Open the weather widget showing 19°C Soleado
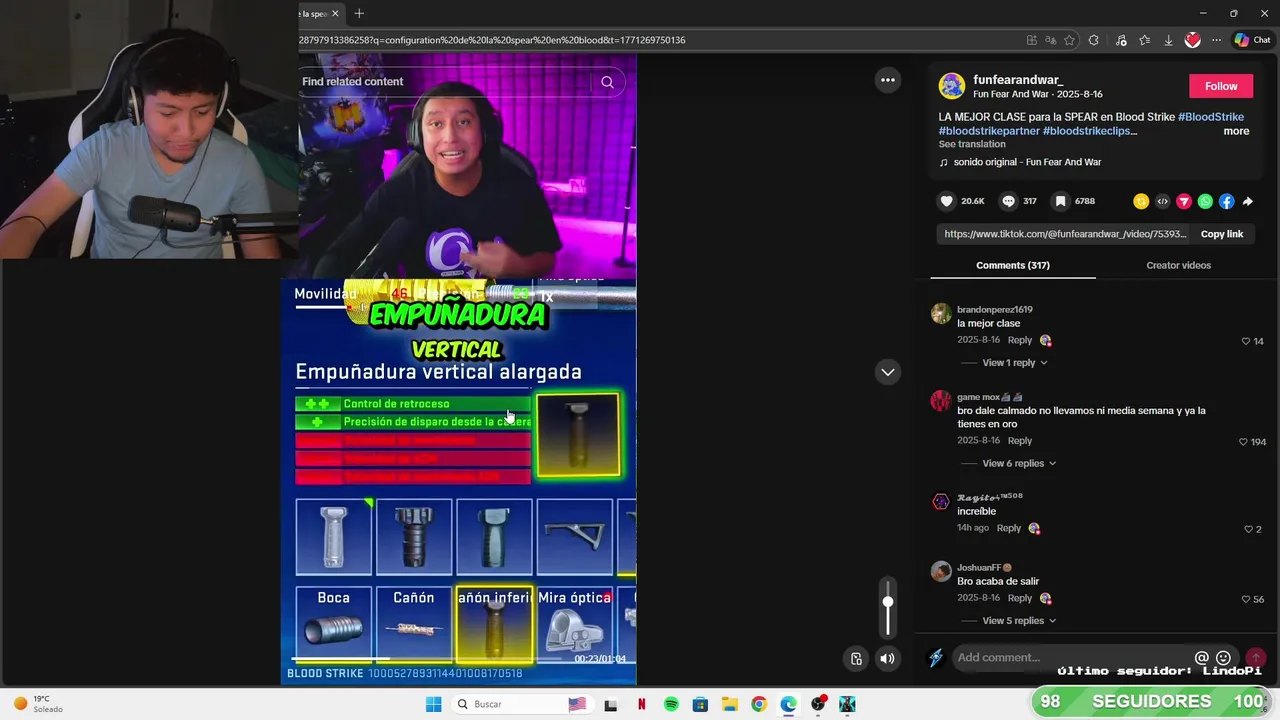1280x720 pixels. click(x=38, y=704)
